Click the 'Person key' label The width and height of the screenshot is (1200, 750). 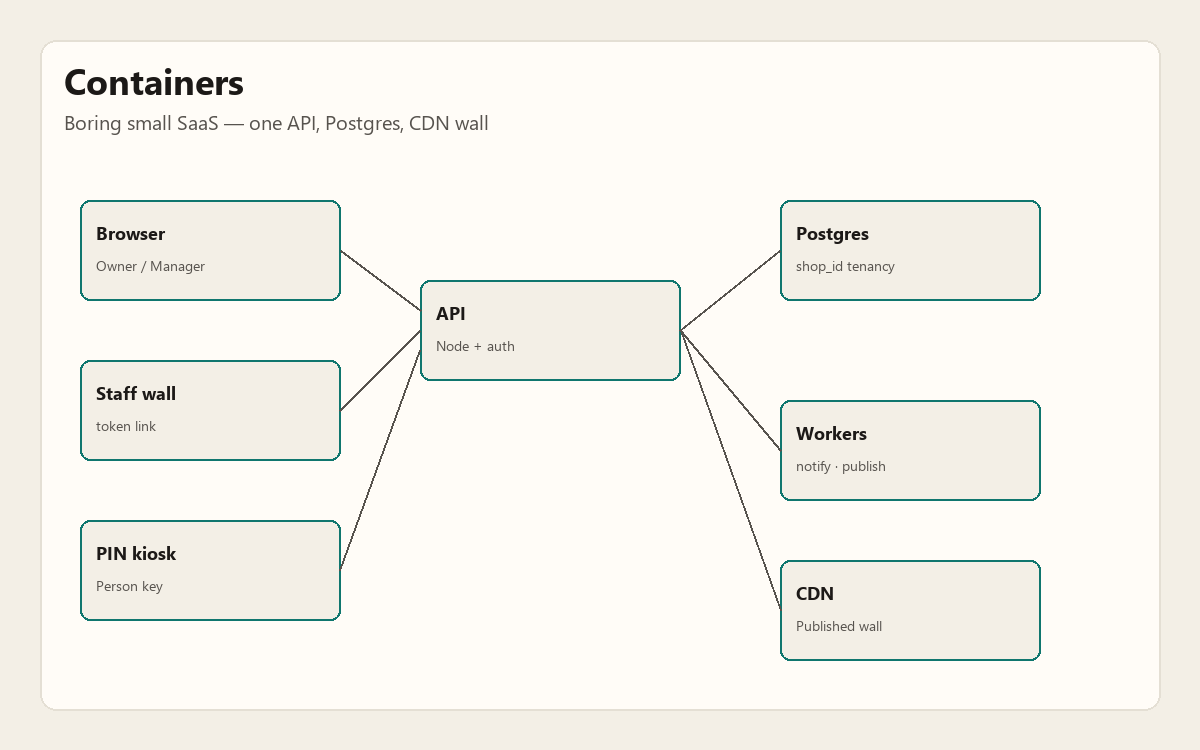point(129,586)
